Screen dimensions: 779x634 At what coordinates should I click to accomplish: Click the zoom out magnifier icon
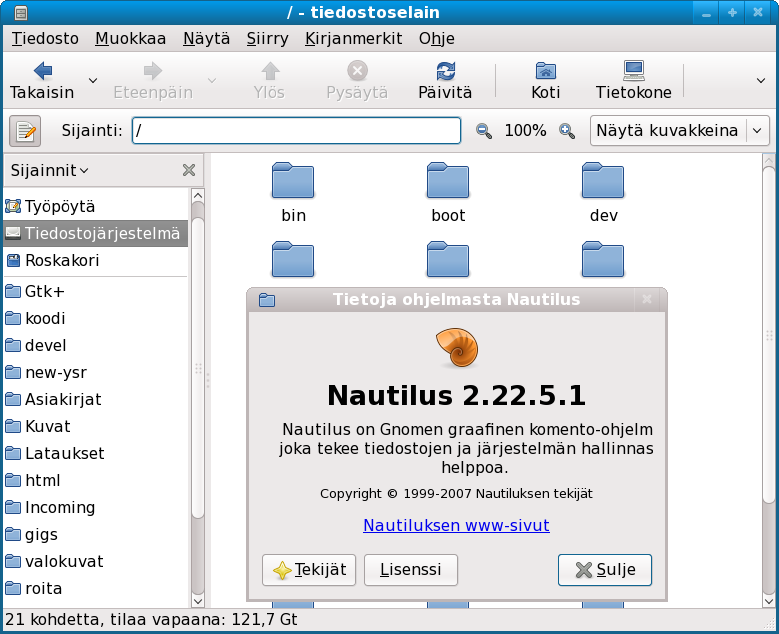click(x=484, y=131)
